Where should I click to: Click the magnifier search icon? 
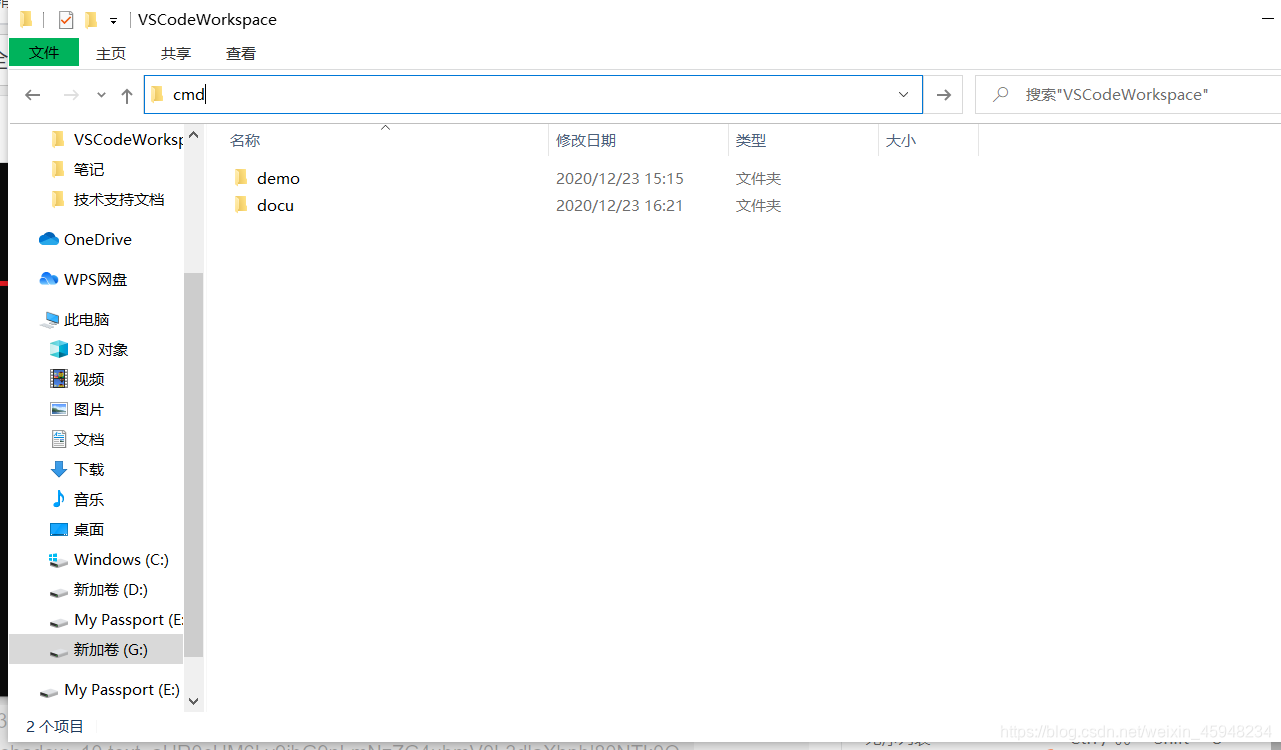click(1000, 94)
